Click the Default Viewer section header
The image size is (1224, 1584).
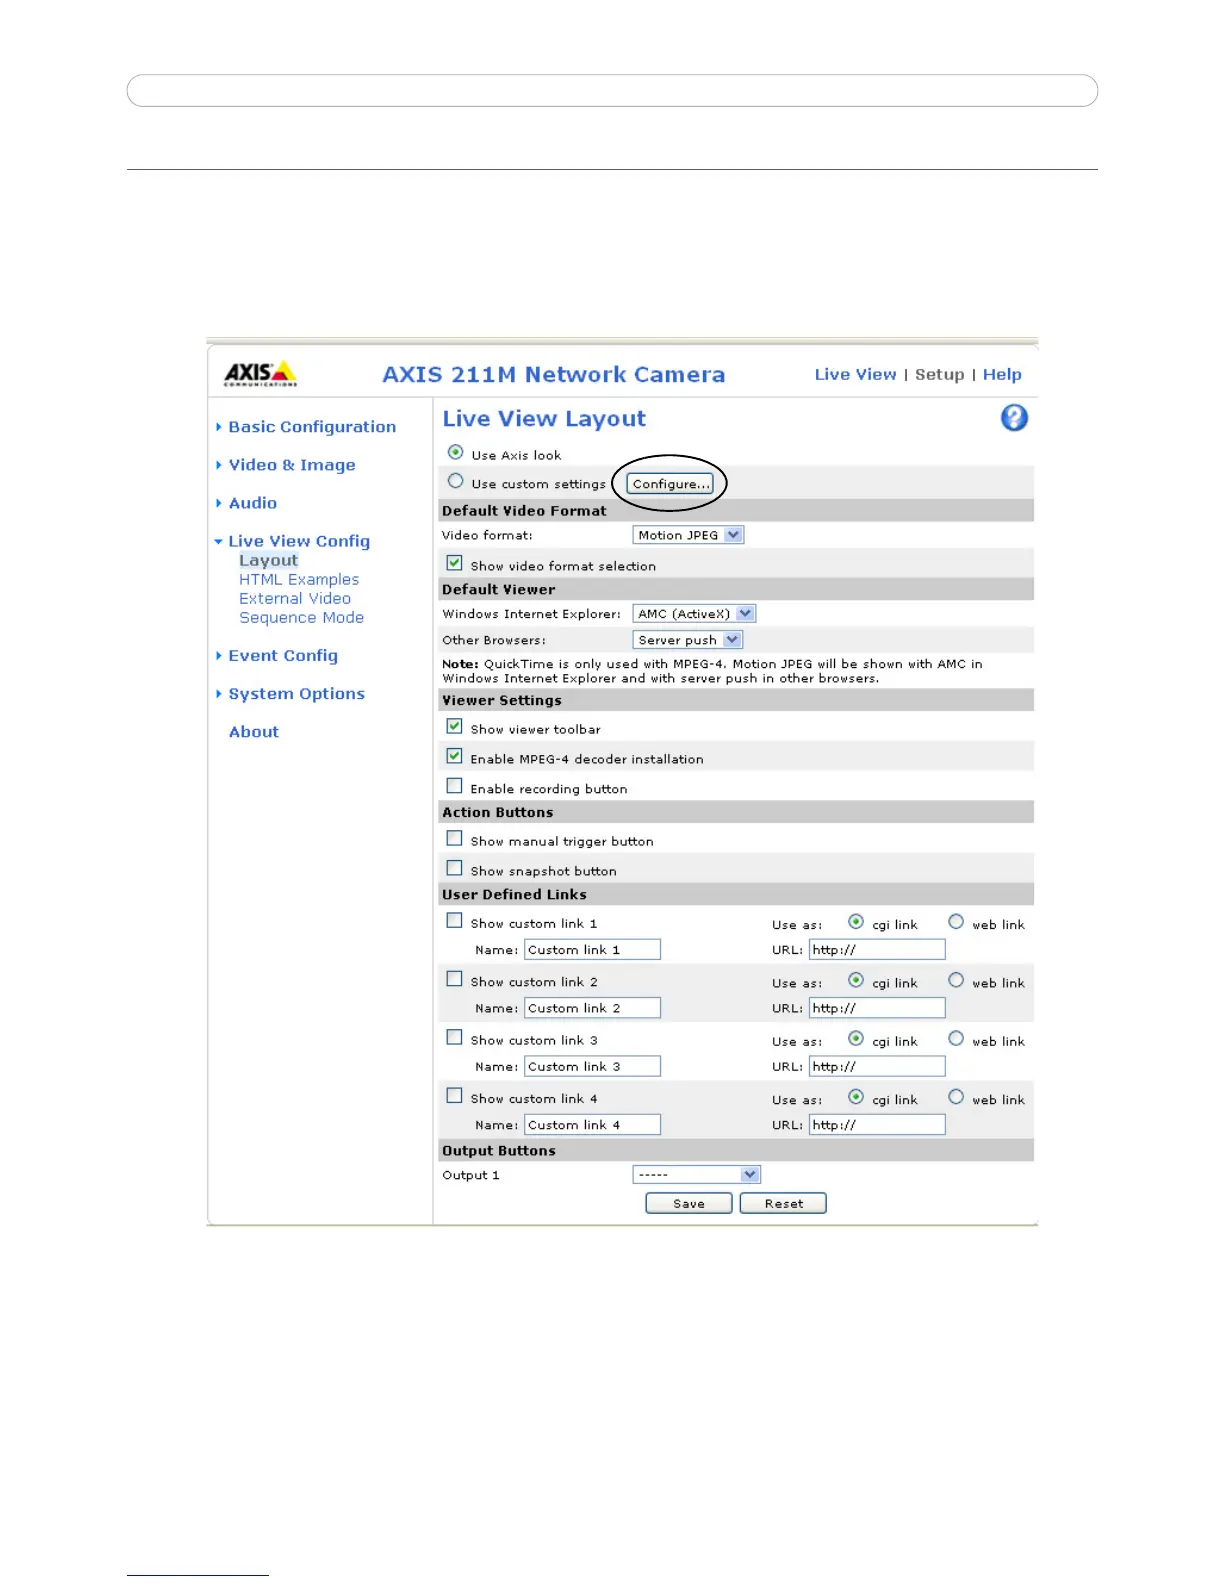click(x=736, y=590)
